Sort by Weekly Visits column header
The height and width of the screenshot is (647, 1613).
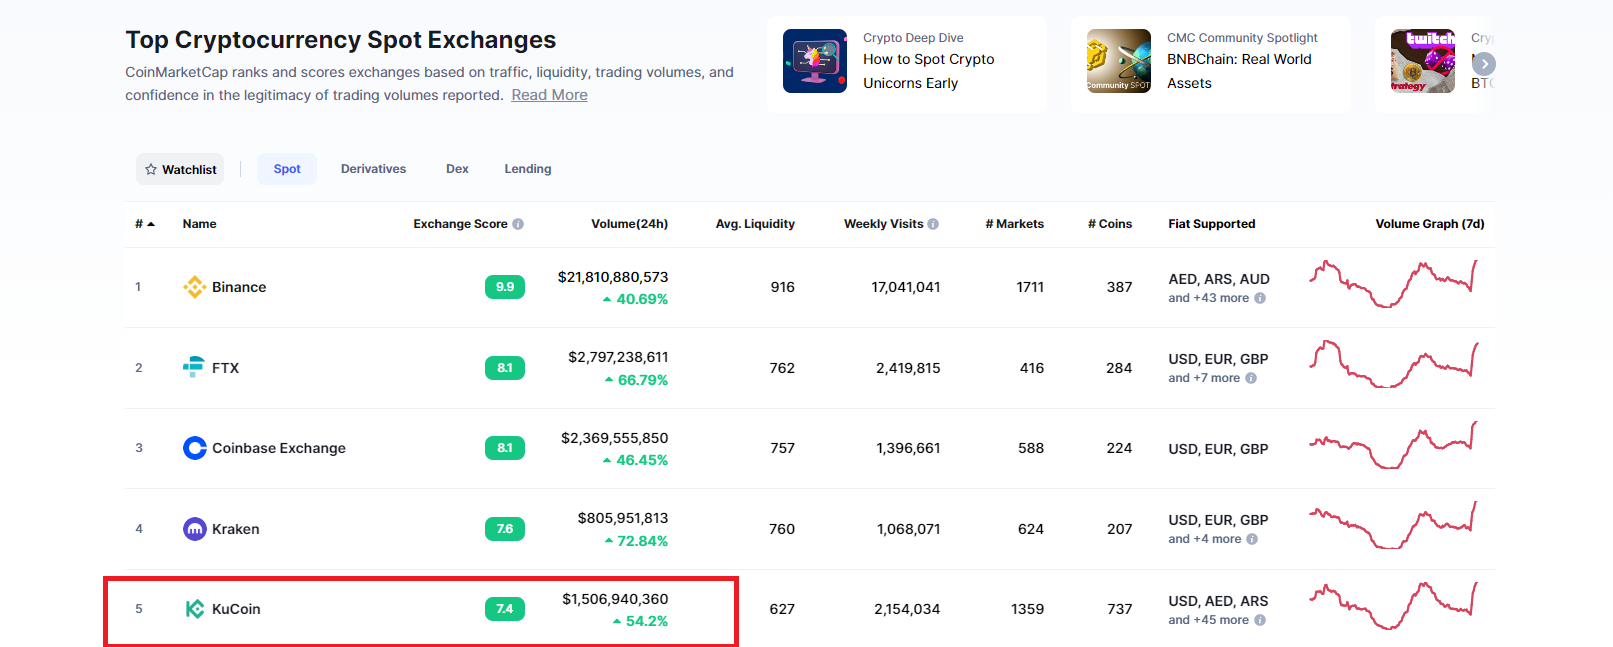883,224
